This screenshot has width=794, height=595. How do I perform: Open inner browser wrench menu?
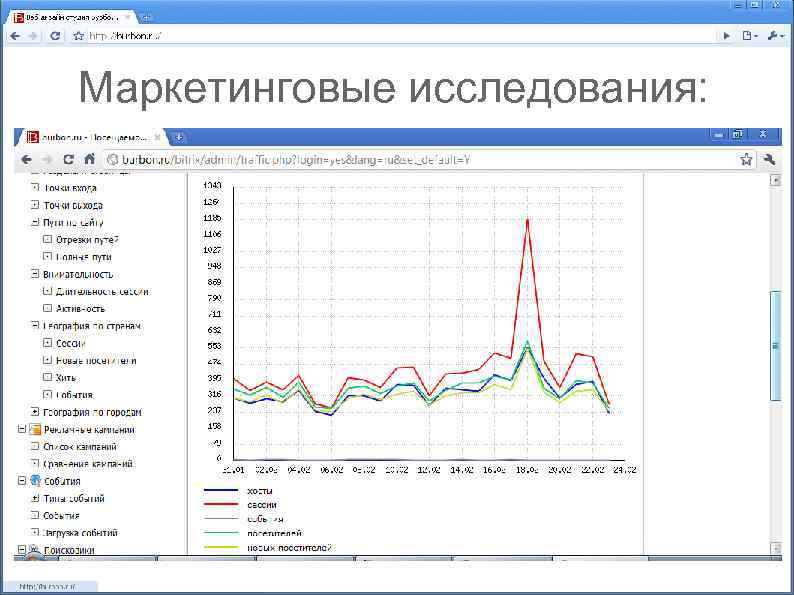(x=770, y=160)
